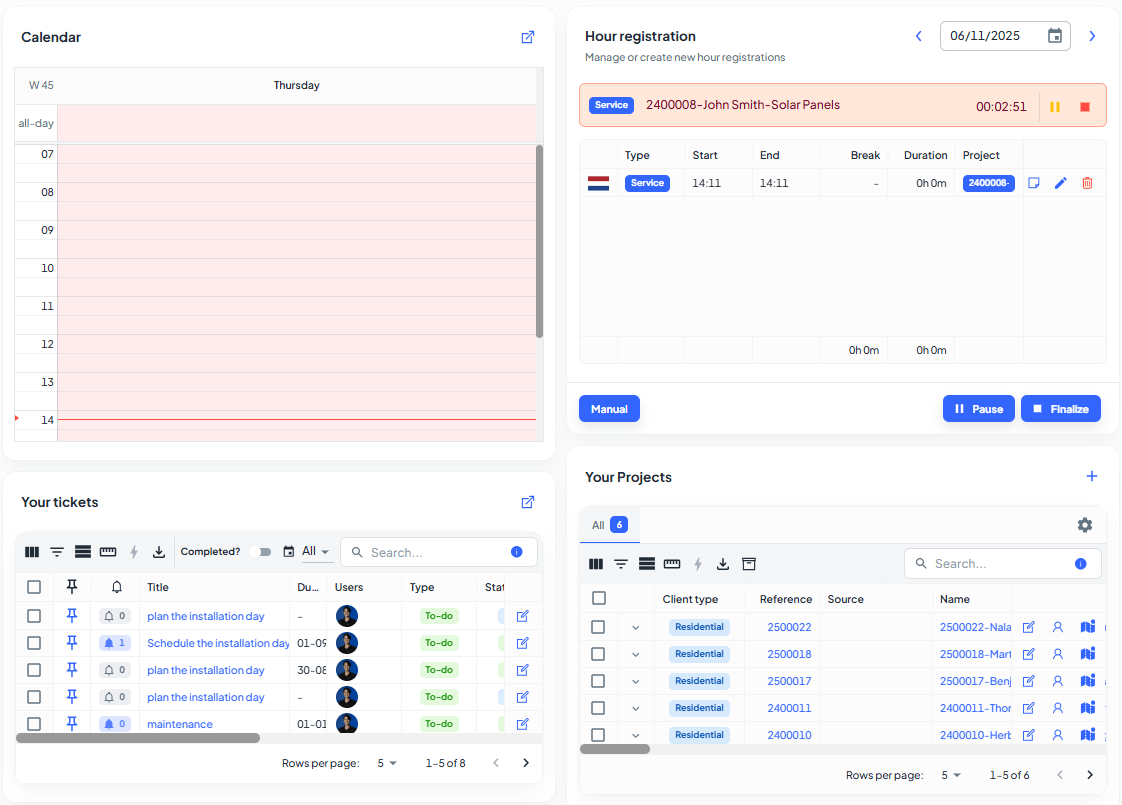Change tickets rows per page dropdown
The height and width of the screenshot is (805, 1122).
coord(386,763)
